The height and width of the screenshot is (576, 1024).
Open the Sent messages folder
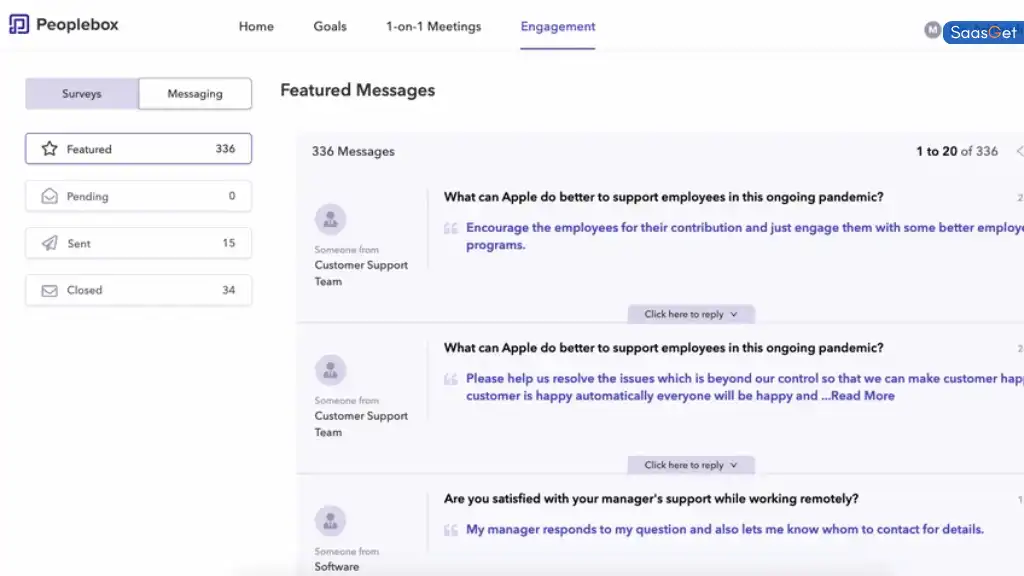tap(138, 243)
